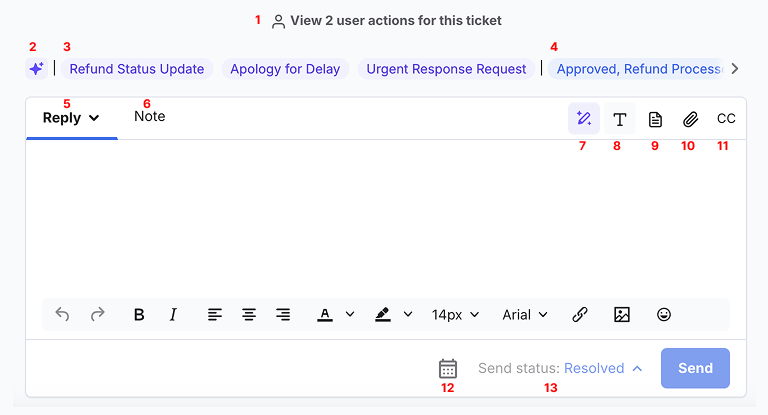Attach a file with the paperclip icon
The image size is (768, 415).
pyautogui.click(x=691, y=119)
